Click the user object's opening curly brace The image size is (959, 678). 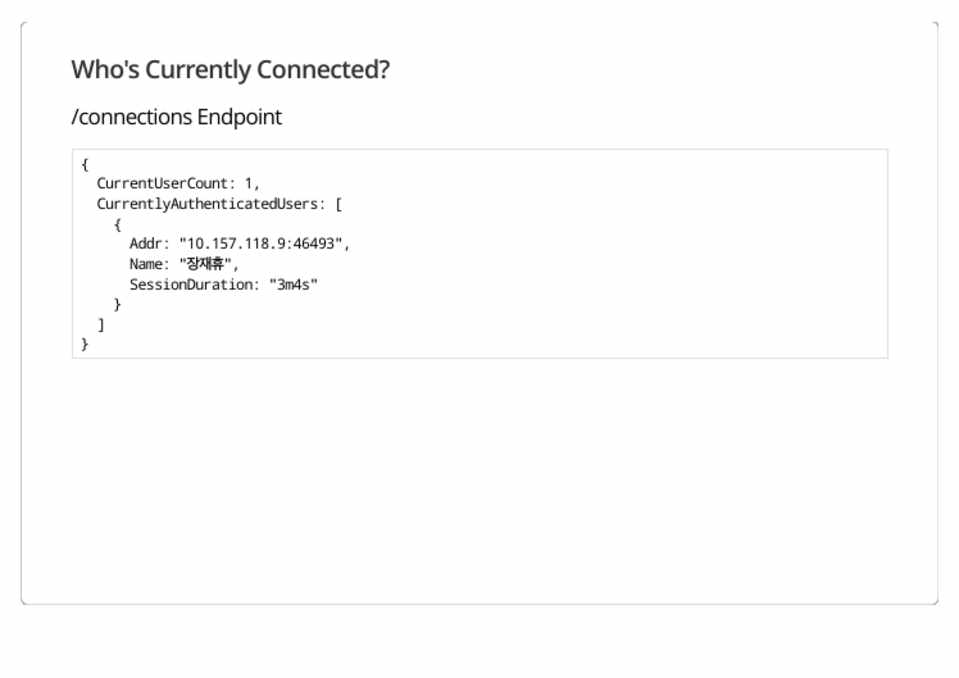117,224
